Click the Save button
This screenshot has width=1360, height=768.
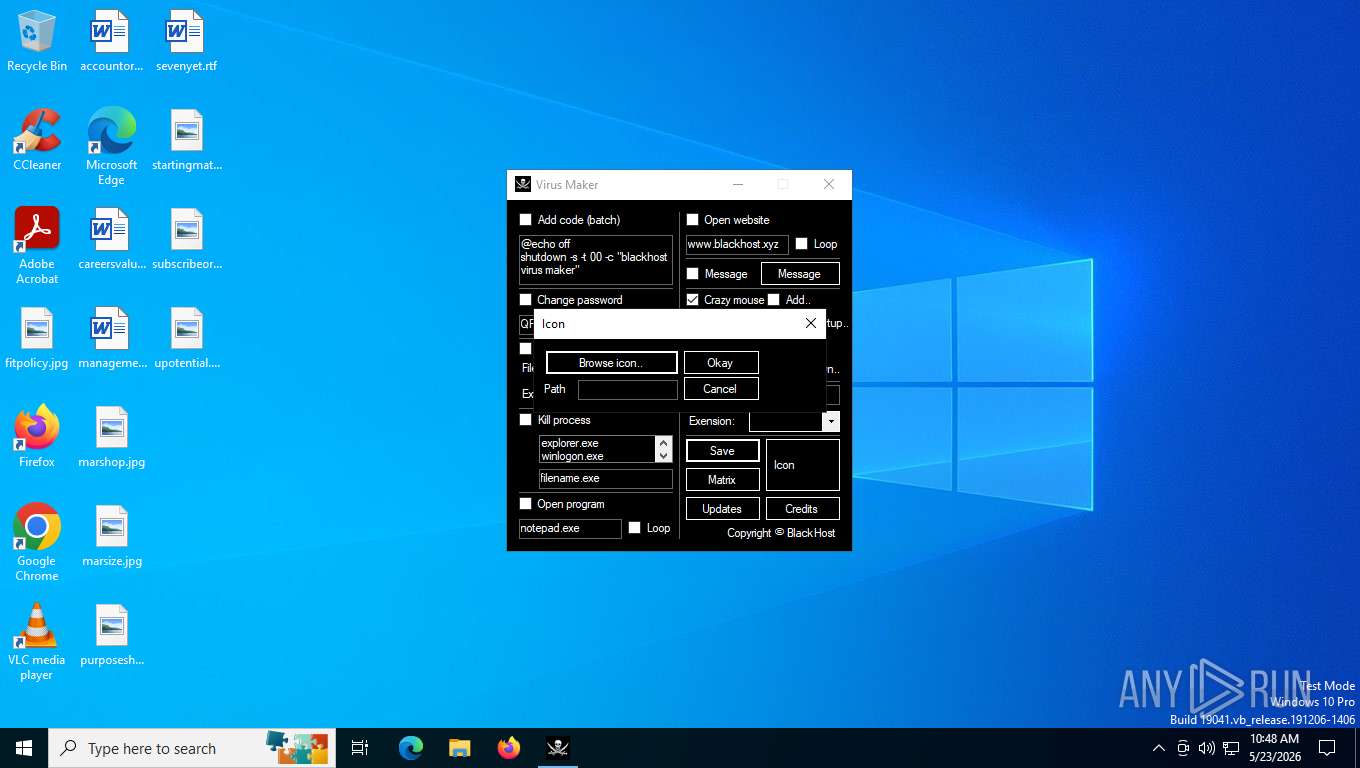point(722,451)
